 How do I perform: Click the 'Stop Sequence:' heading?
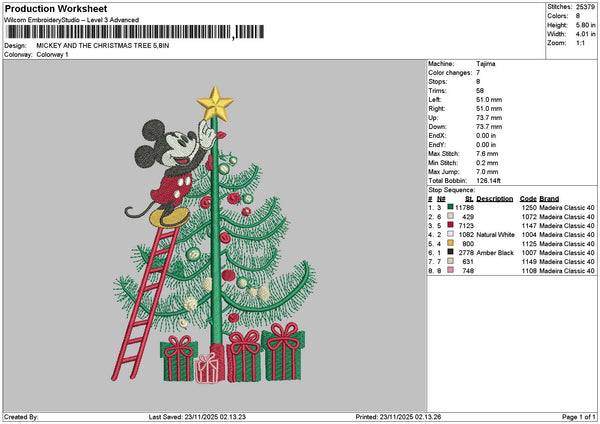[x=452, y=190]
